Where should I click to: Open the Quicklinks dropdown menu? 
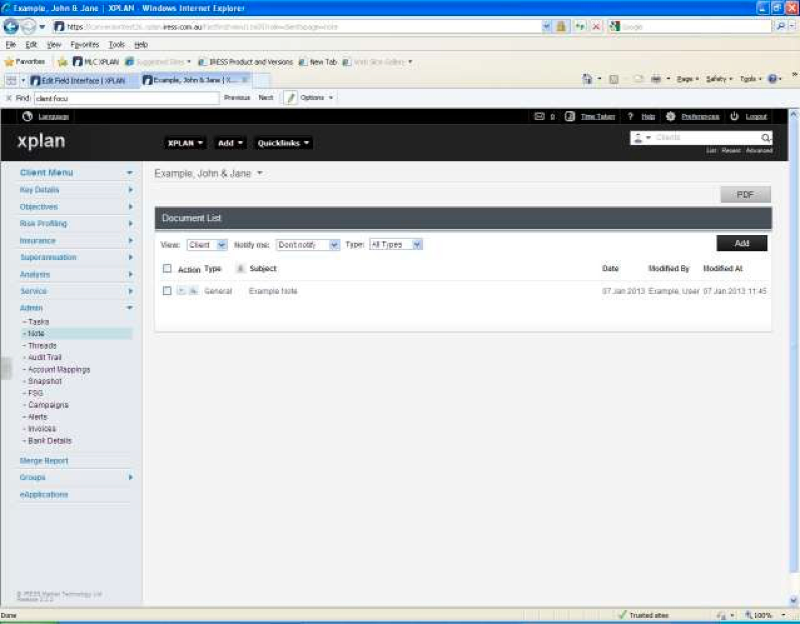(x=283, y=143)
